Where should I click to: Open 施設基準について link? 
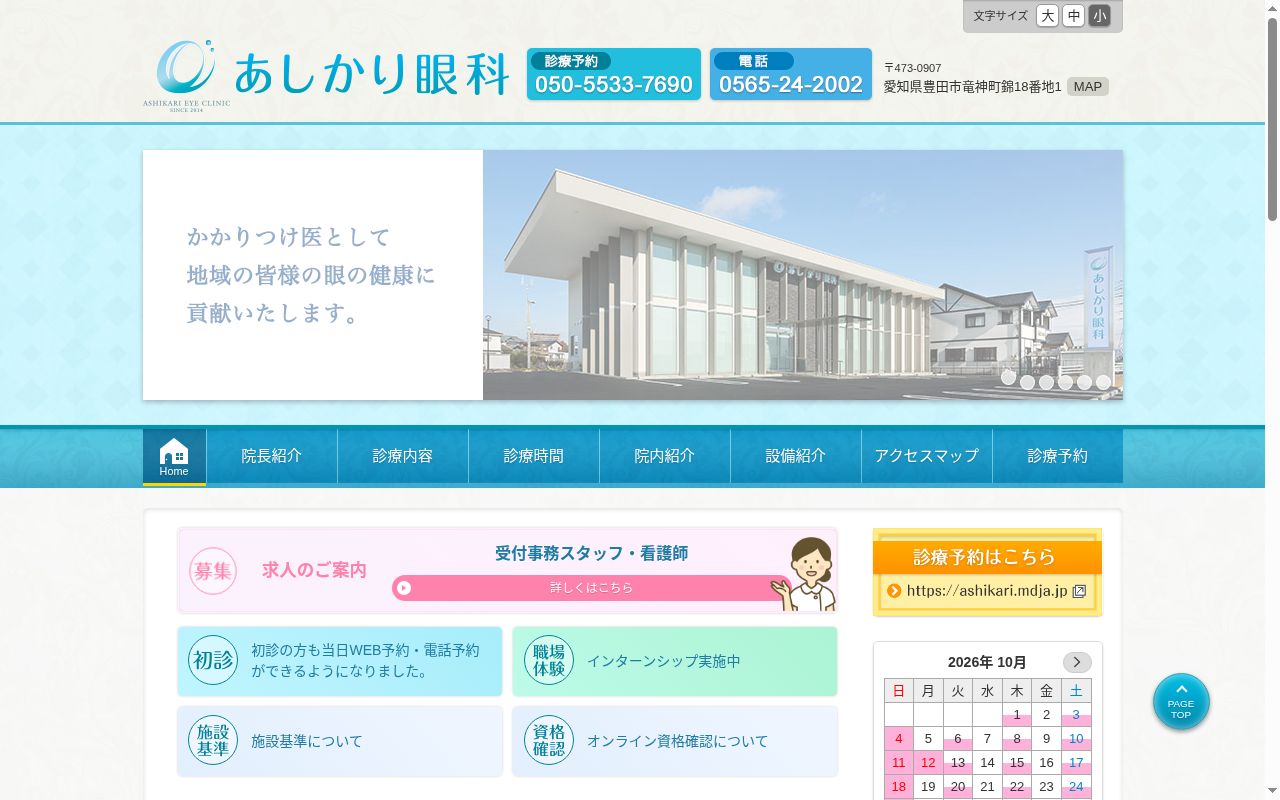click(x=340, y=741)
